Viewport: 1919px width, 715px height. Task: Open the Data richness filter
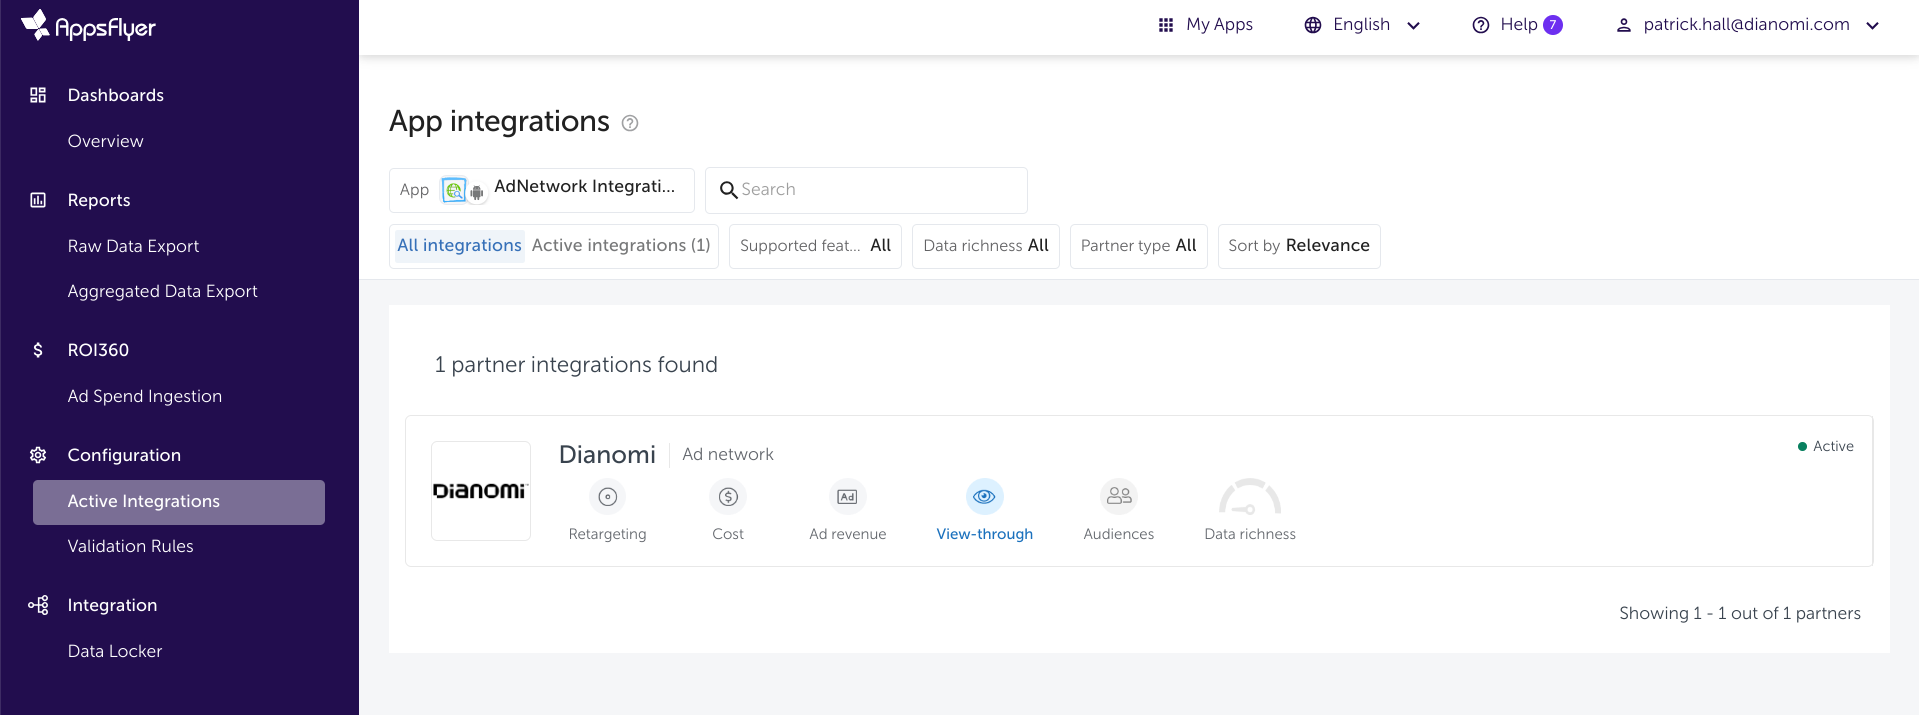(x=986, y=246)
